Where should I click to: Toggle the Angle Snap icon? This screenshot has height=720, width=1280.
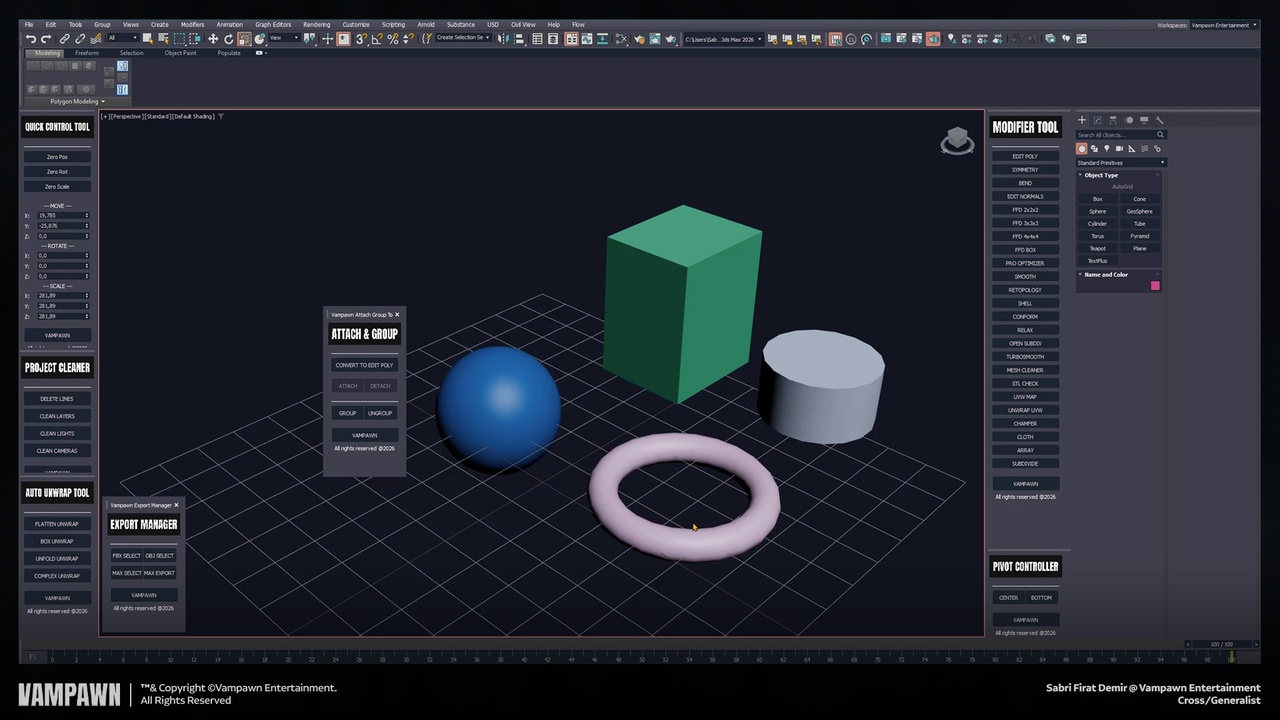click(377, 38)
